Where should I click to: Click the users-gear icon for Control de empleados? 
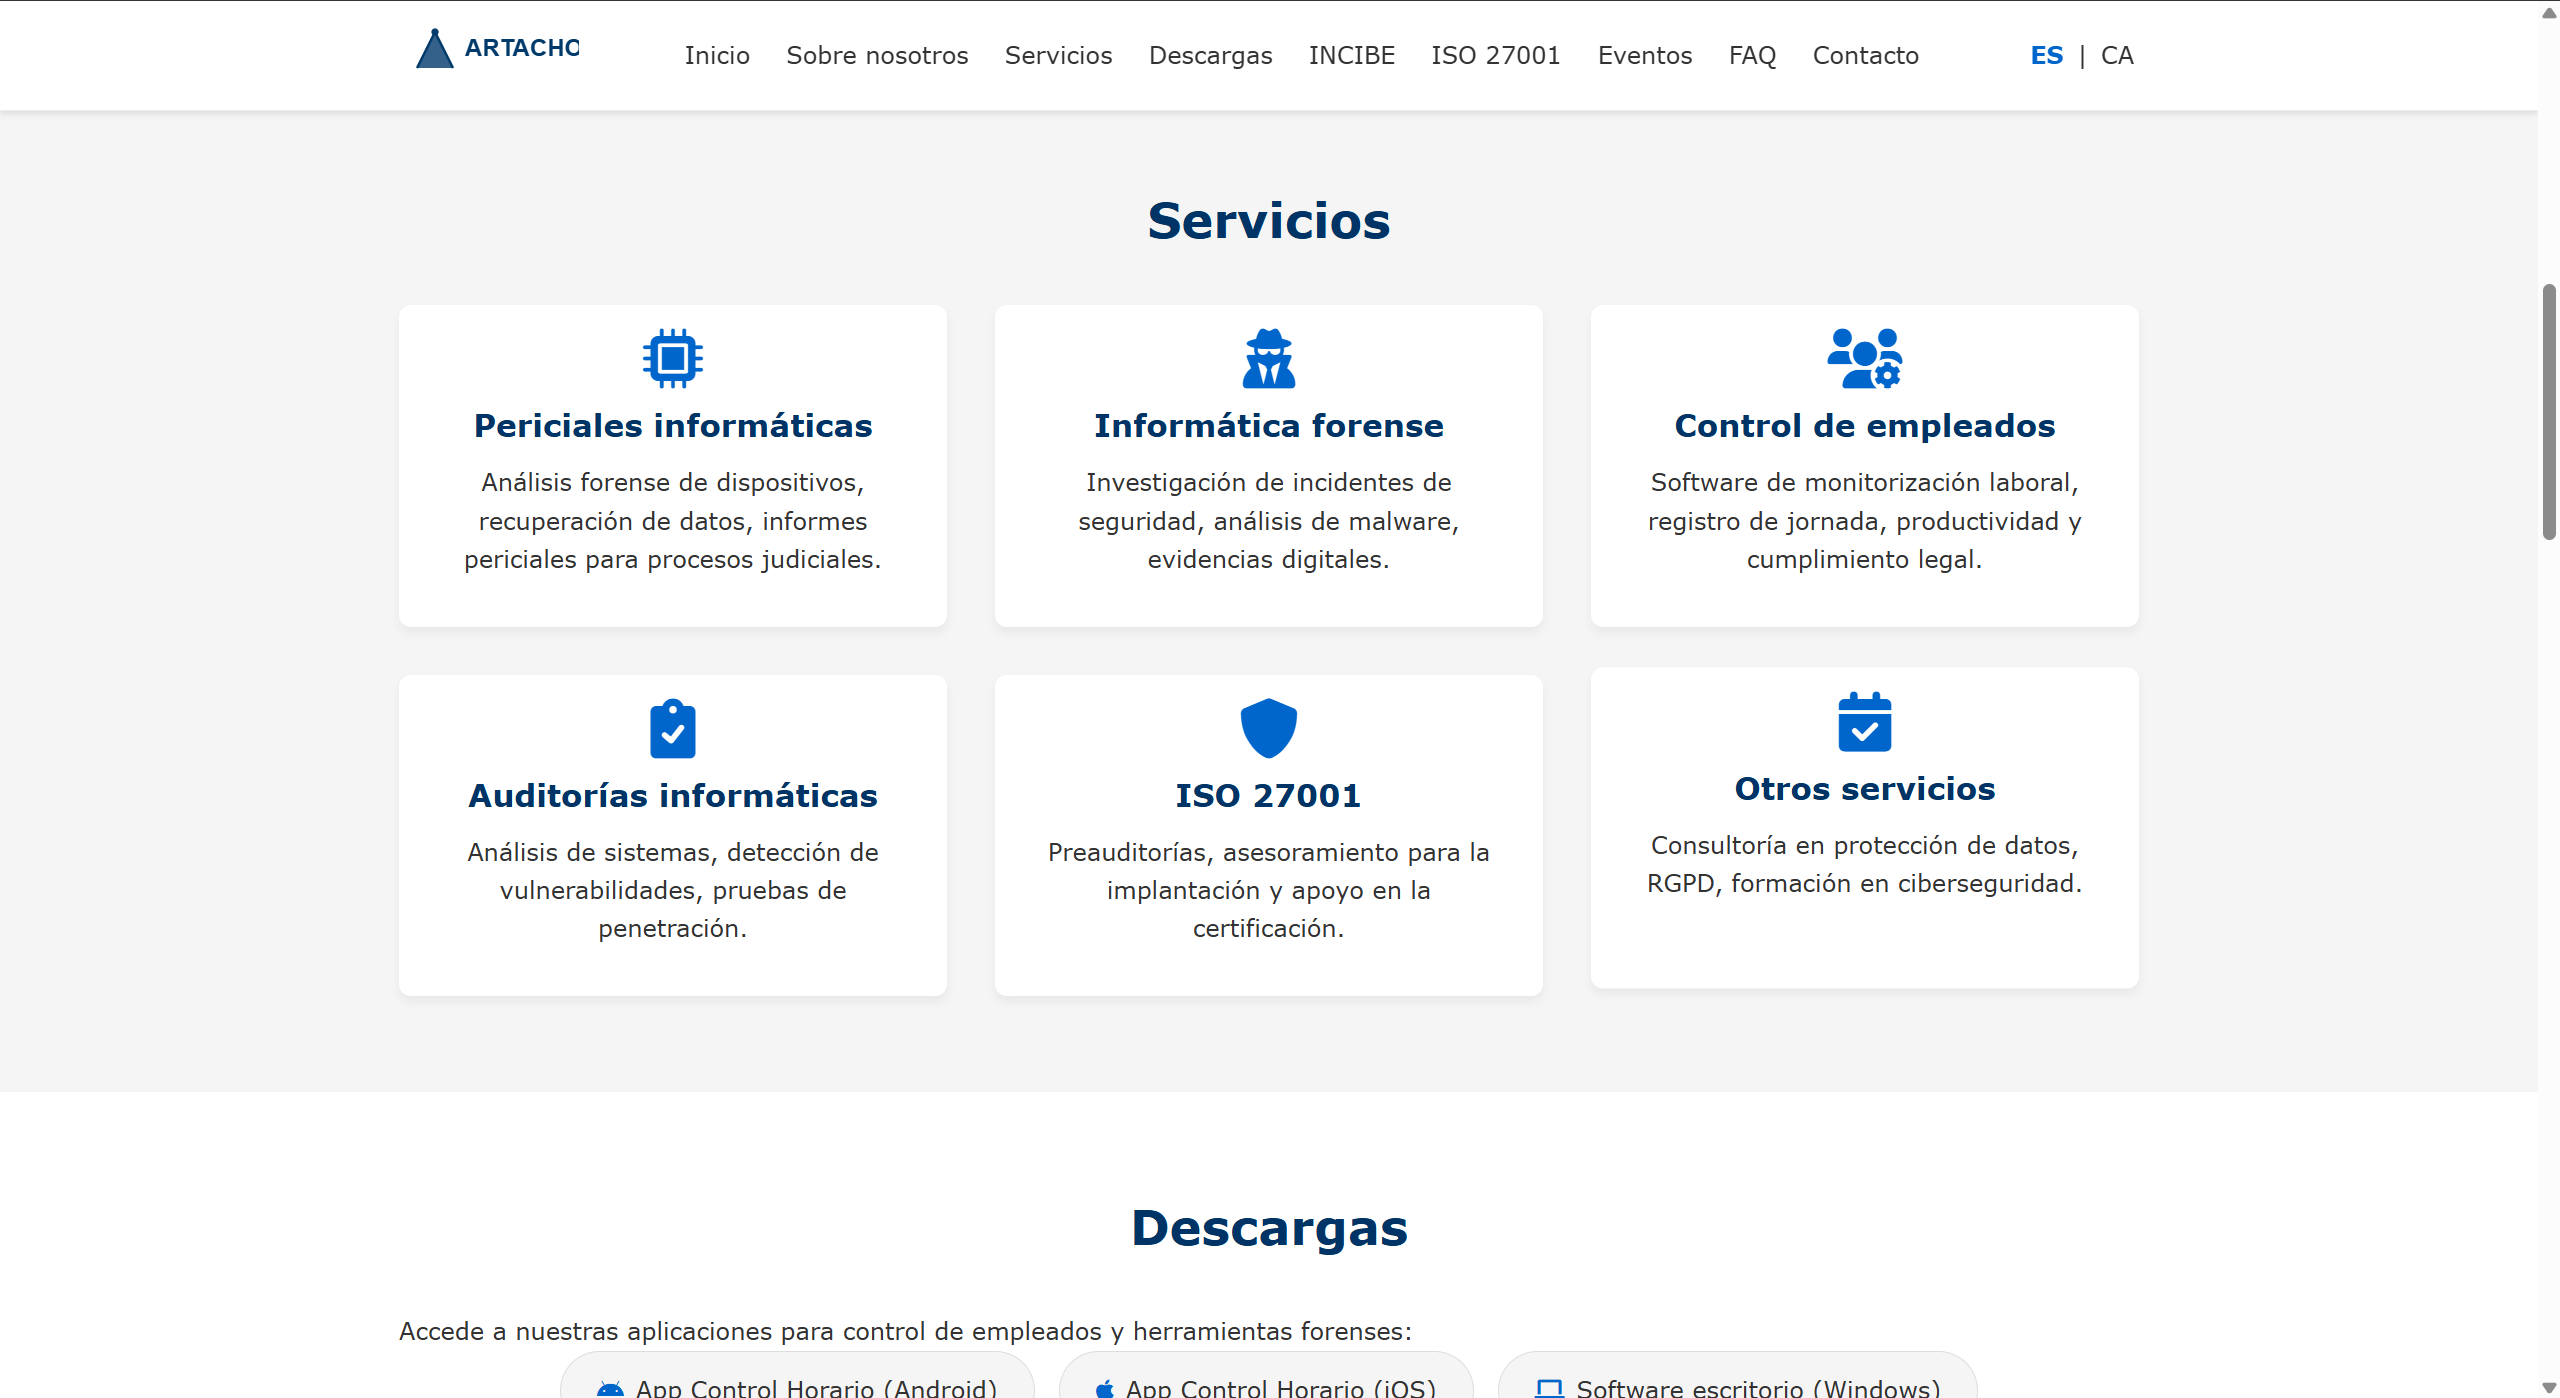(x=1864, y=358)
